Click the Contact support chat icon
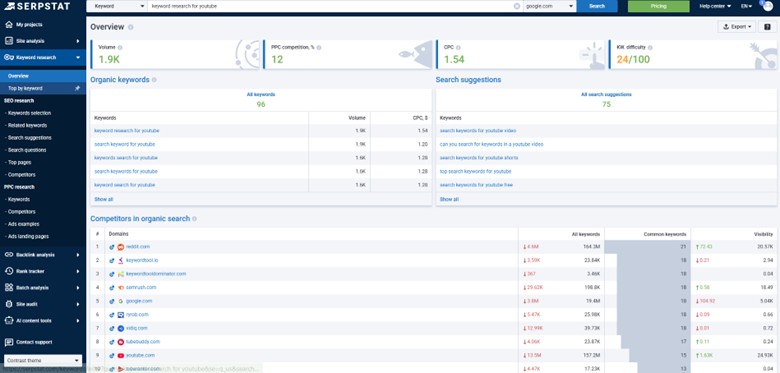780x373 pixels. [9, 342]
